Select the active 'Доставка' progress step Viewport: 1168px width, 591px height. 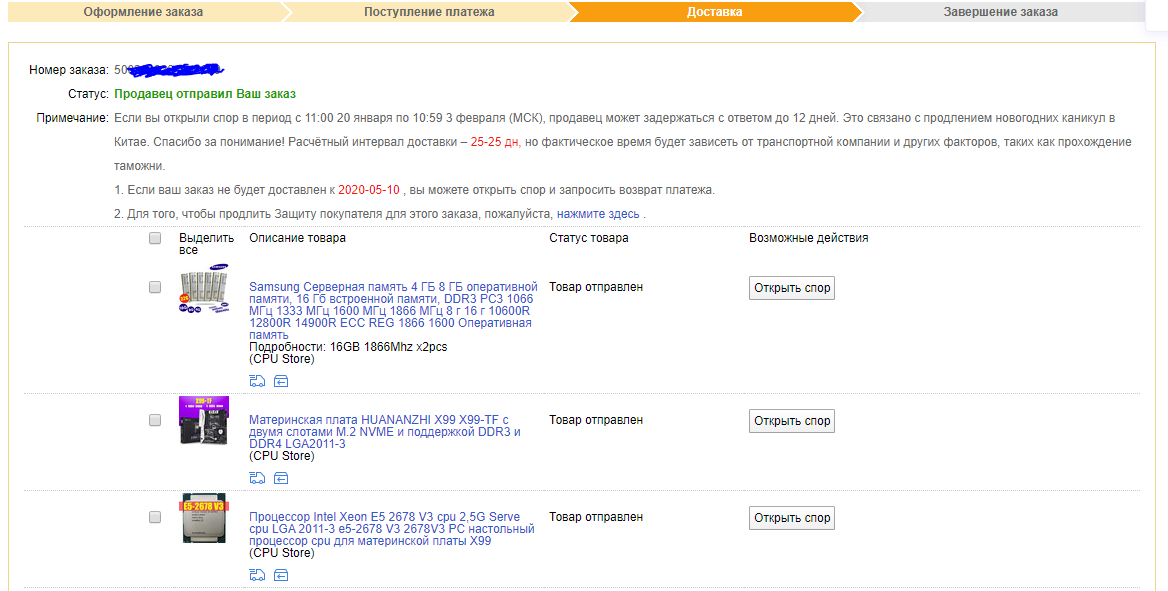pyautogui.click(x=714, y=12)
